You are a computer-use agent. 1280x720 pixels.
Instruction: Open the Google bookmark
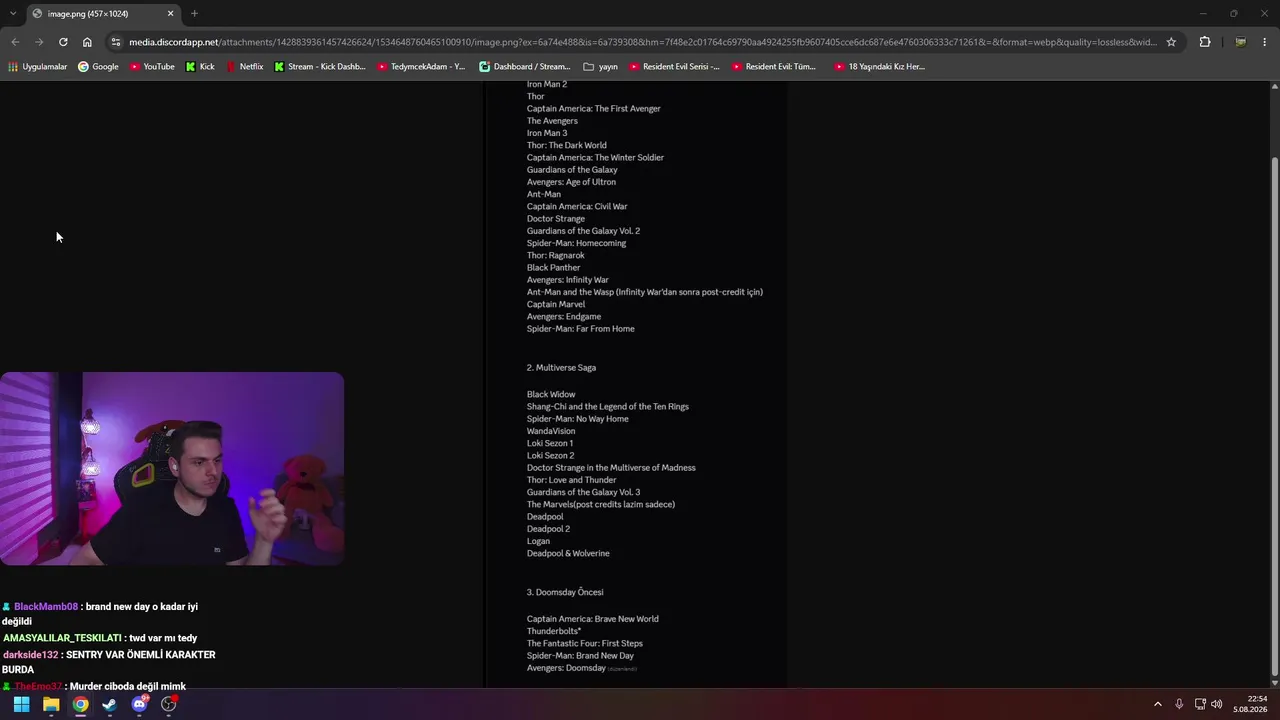(x=98, y=67)
